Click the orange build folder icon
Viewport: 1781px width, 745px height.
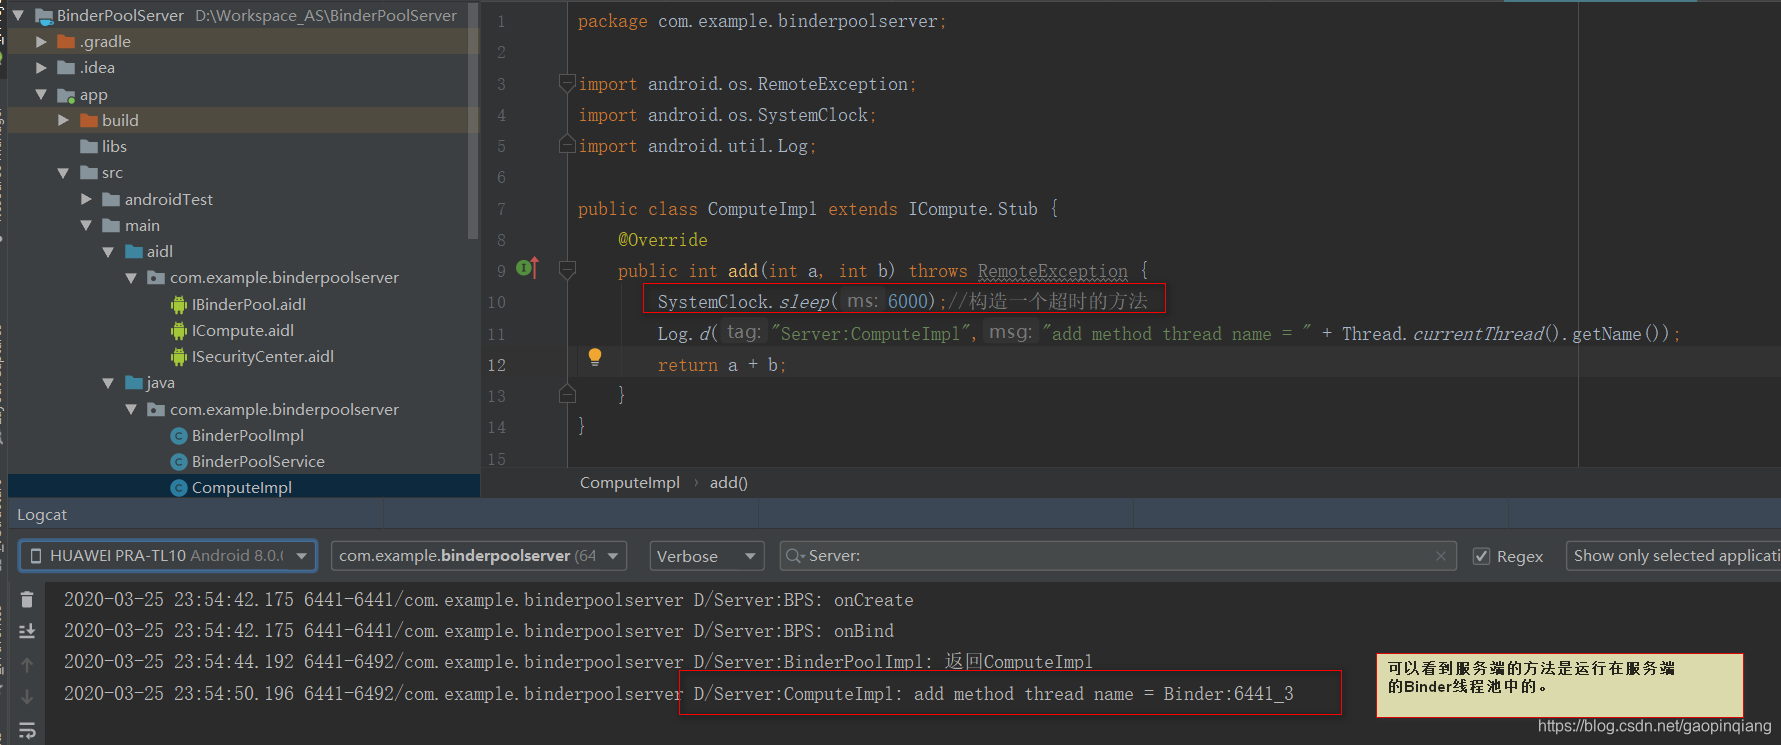point(89,120)
